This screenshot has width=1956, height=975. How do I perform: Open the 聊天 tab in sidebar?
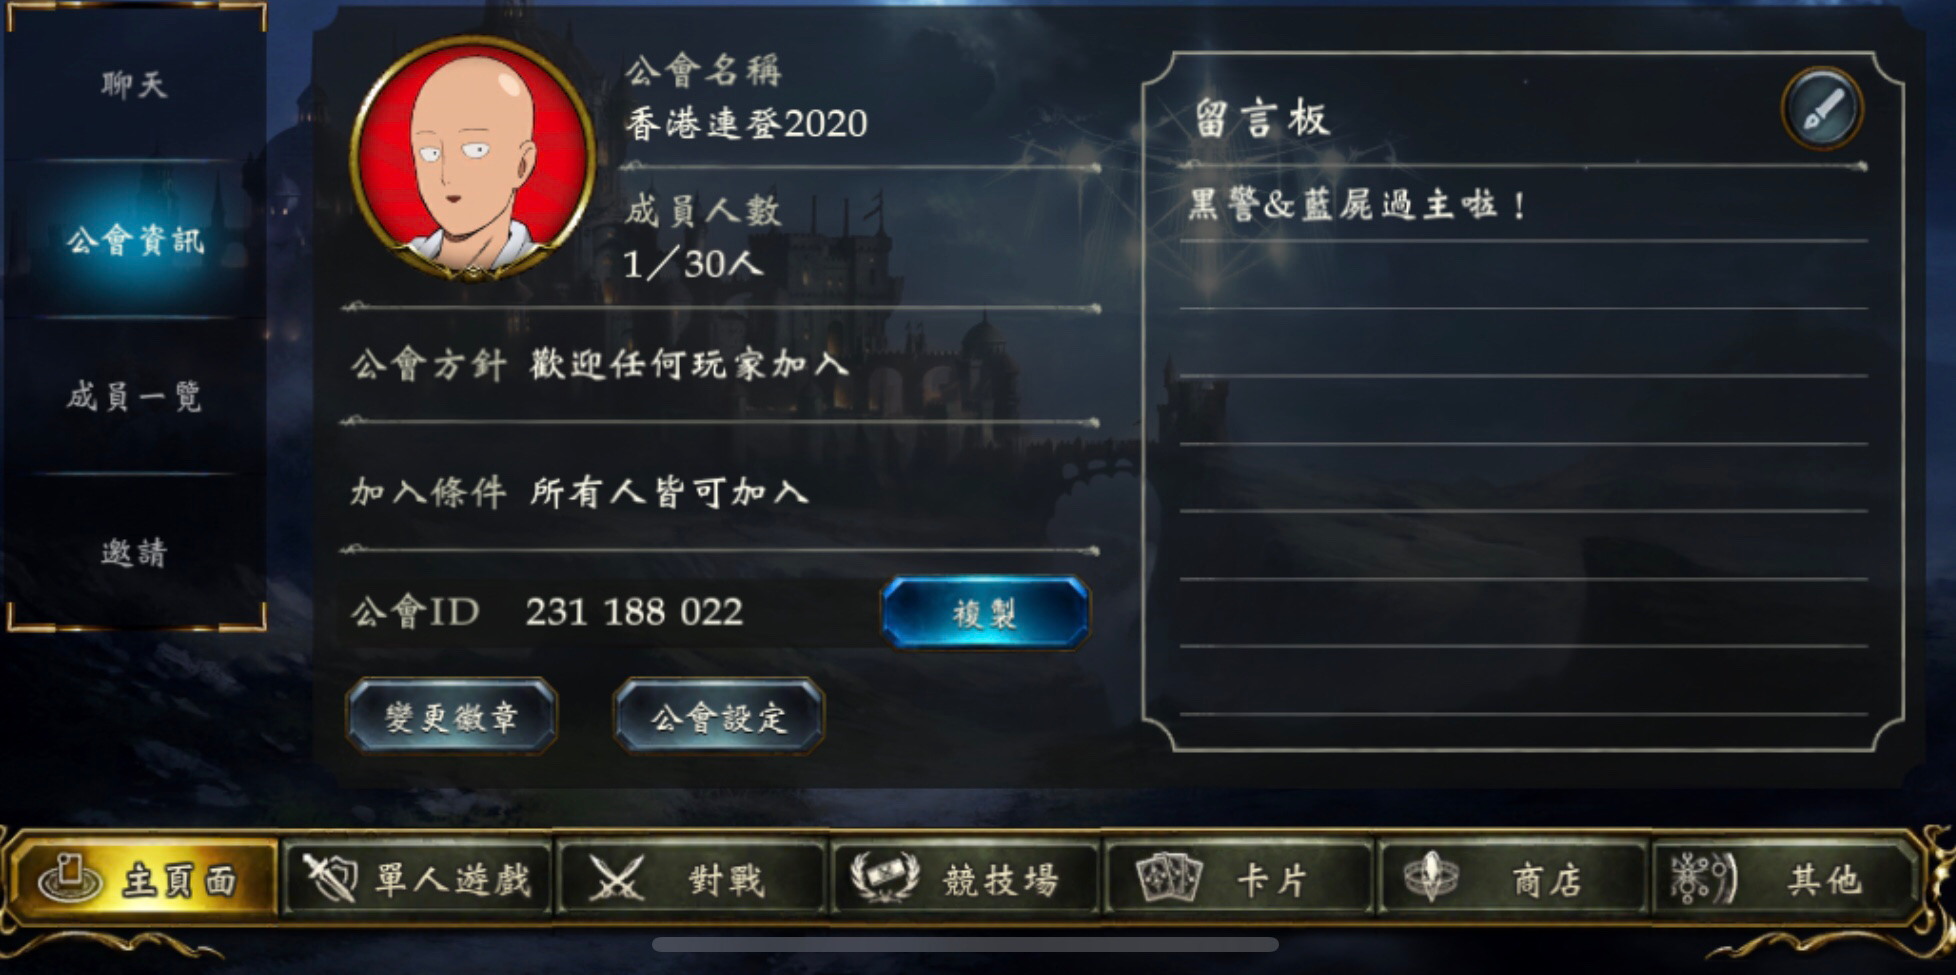pyautogui.click(x=135, y=84)
